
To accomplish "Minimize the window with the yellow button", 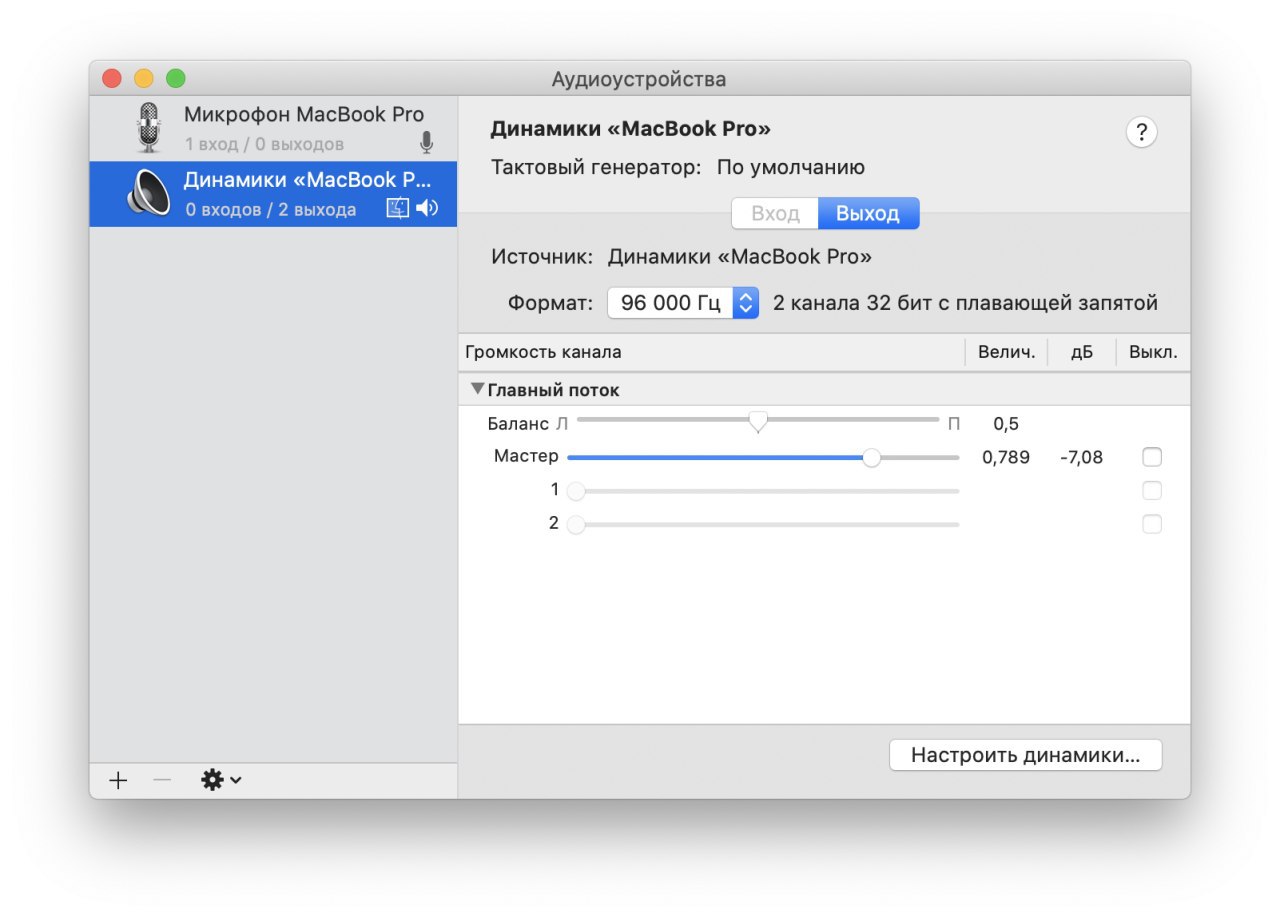I will point(144,78).
